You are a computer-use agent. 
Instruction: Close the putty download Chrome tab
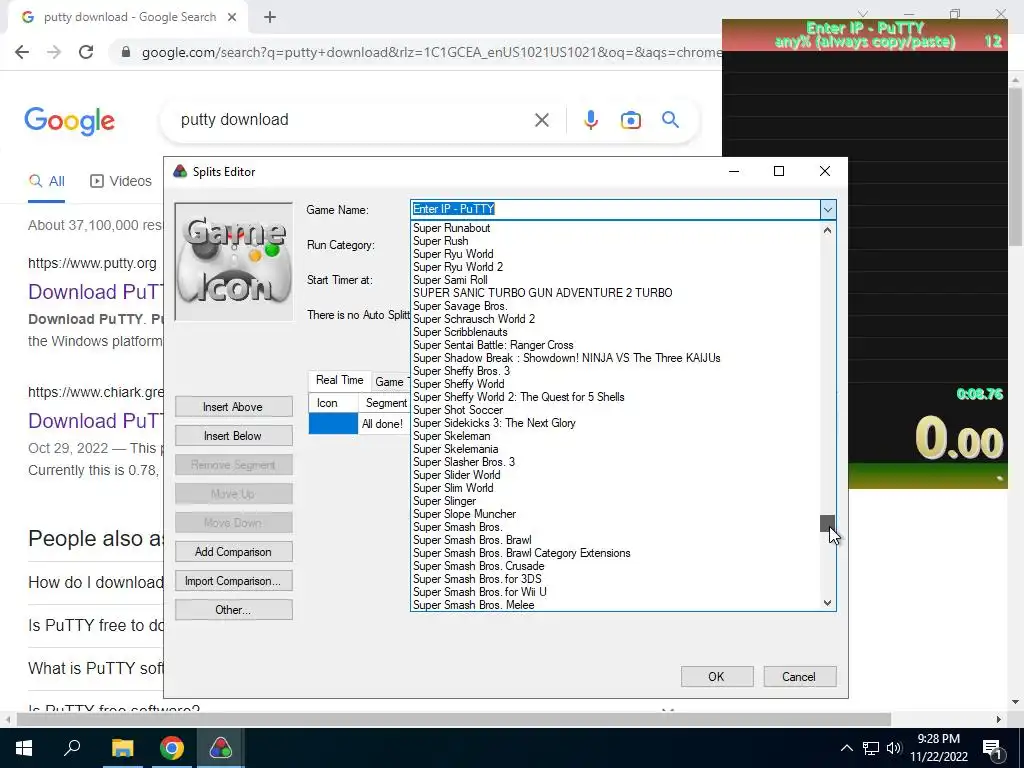coord(232,18)
